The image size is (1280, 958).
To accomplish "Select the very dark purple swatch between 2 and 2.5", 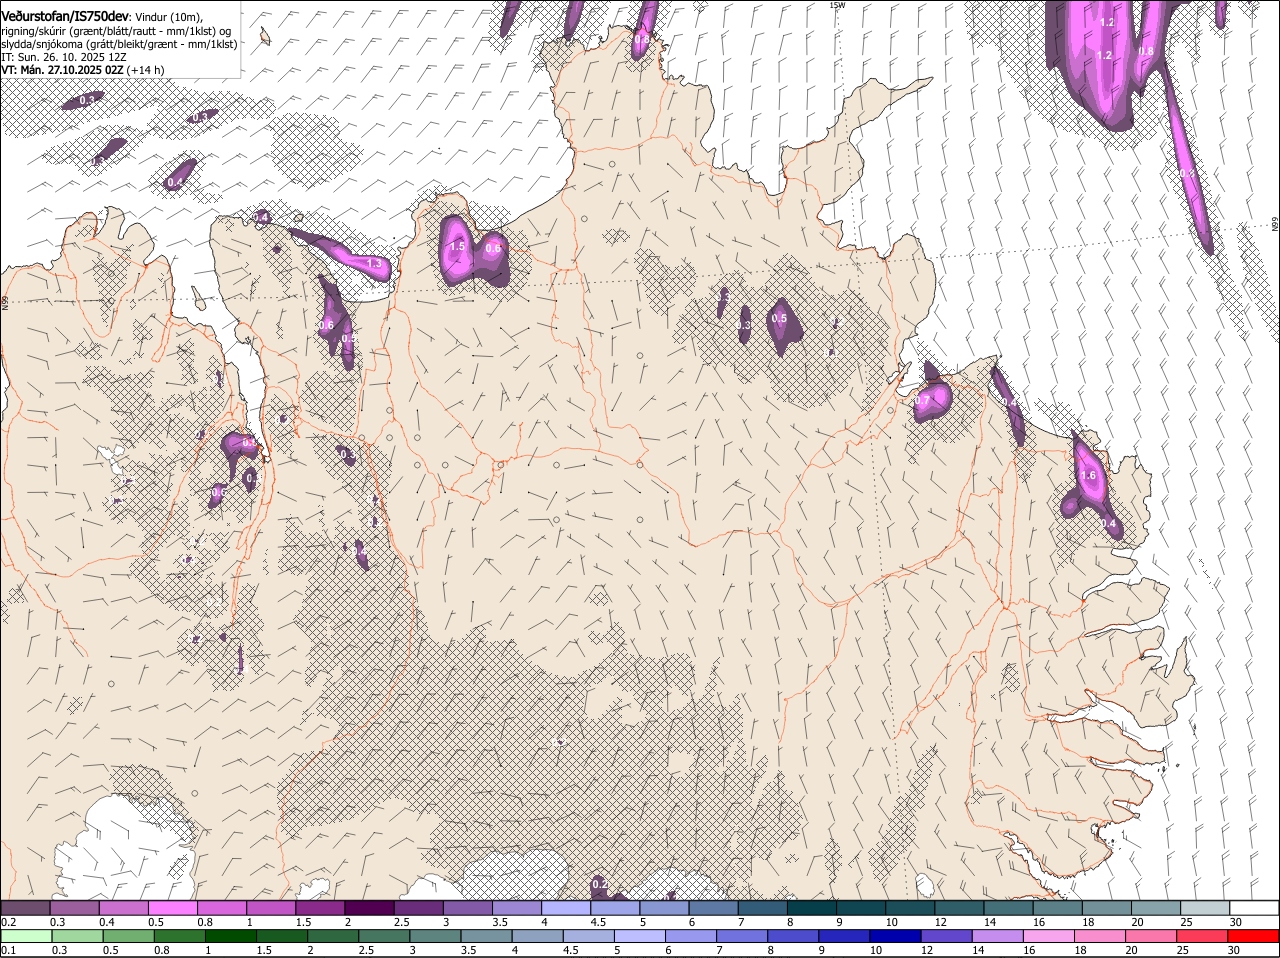I will click(369, 908).
